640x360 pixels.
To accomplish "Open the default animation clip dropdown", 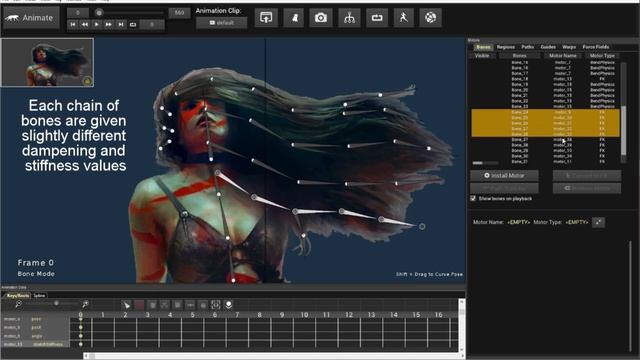I will tap(221, 23).
